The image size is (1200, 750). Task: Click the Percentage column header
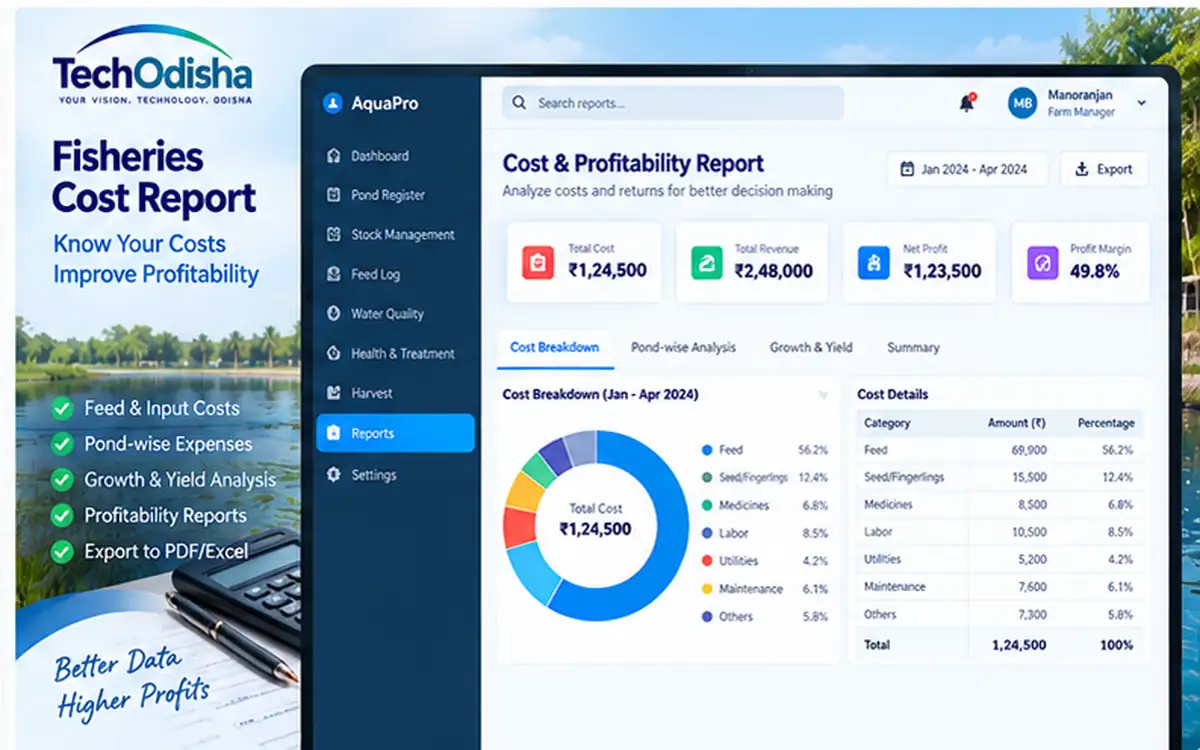click(x=1105, y=423)
